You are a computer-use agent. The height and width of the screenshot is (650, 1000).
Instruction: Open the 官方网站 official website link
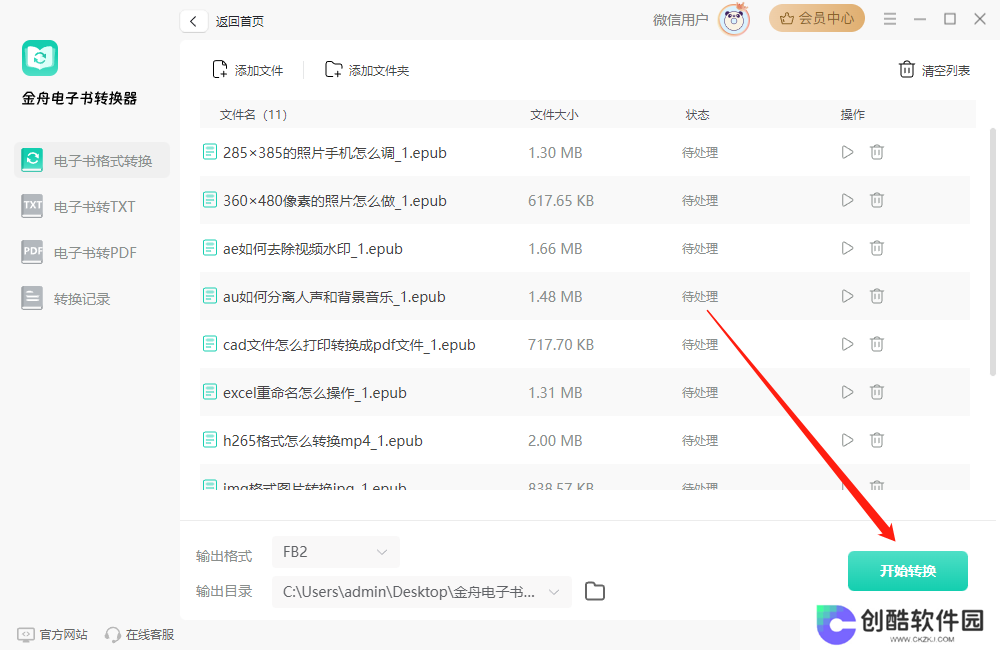(52, 635)
